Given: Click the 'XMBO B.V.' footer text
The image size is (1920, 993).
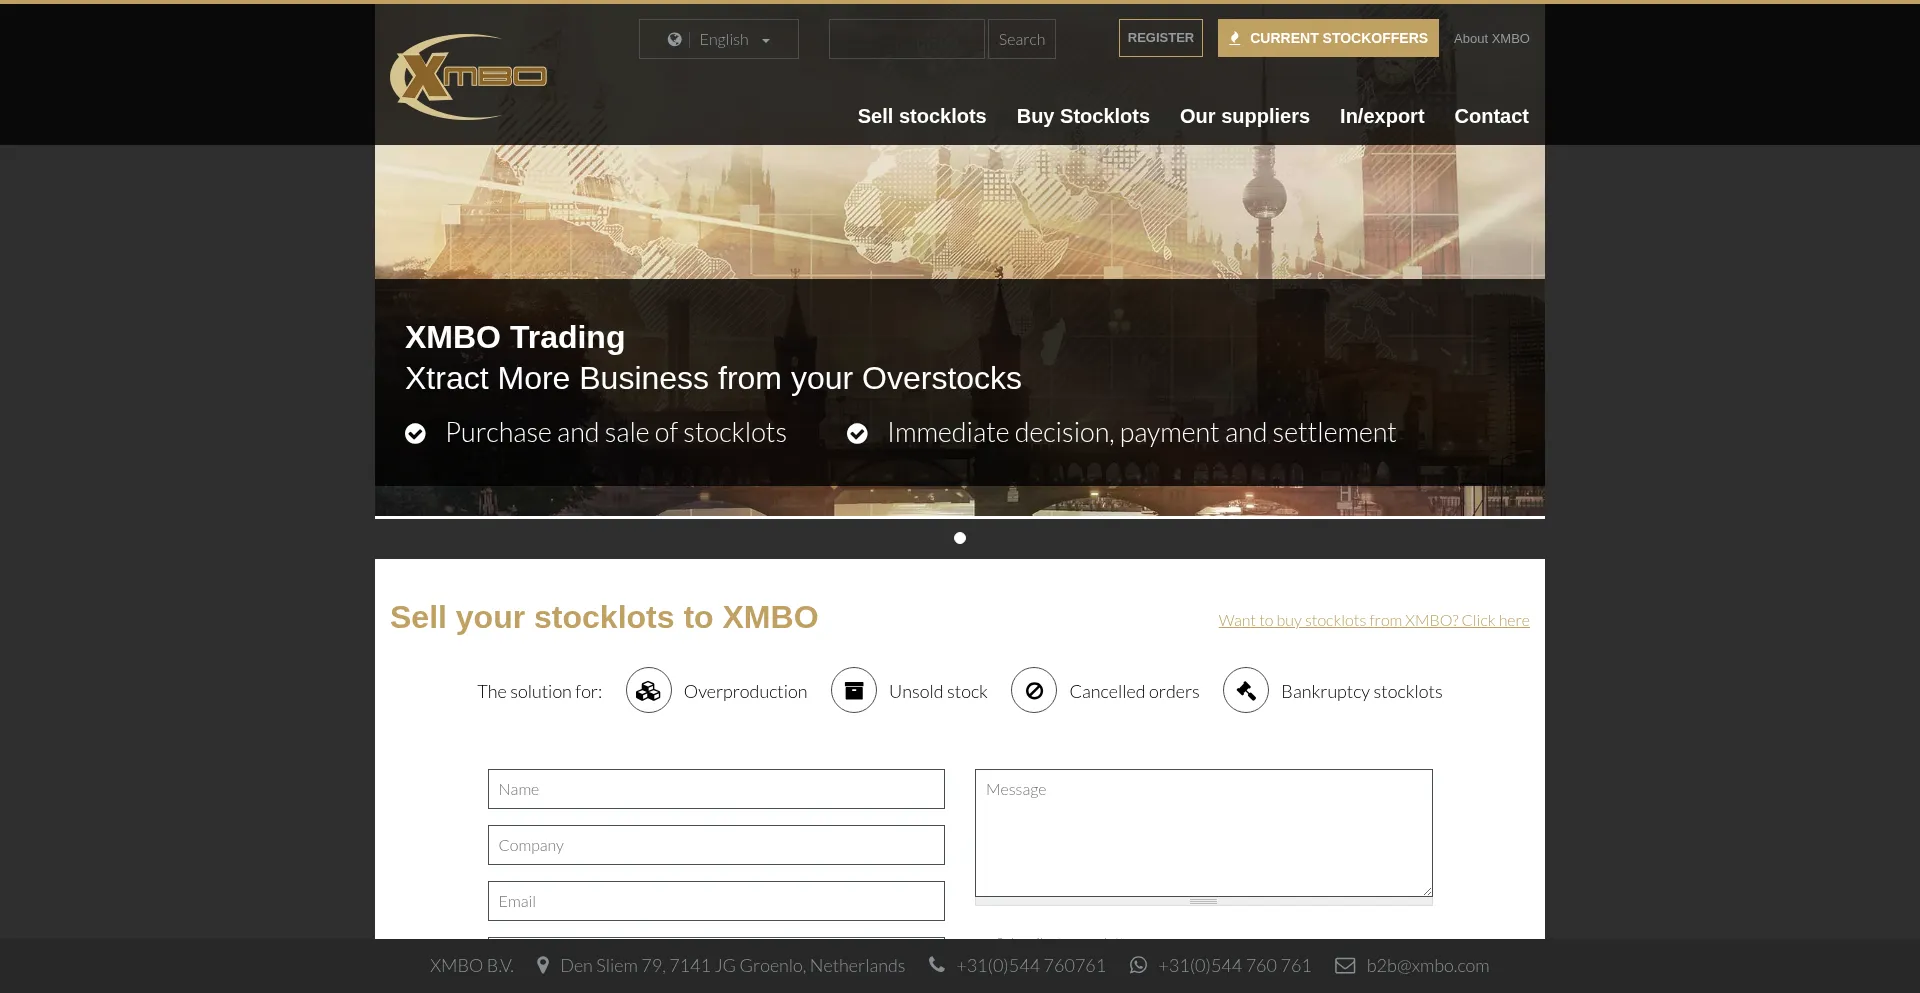Looking at the screenshot, I should pos(472,965).
